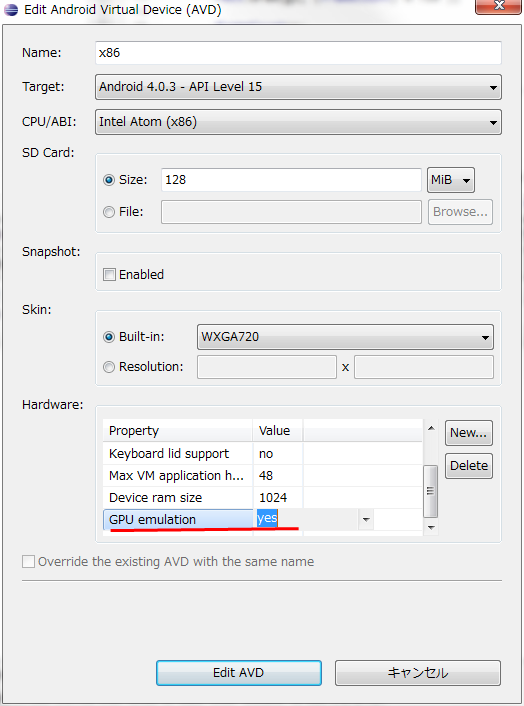Click the Edit AVD button

(239, 673)
